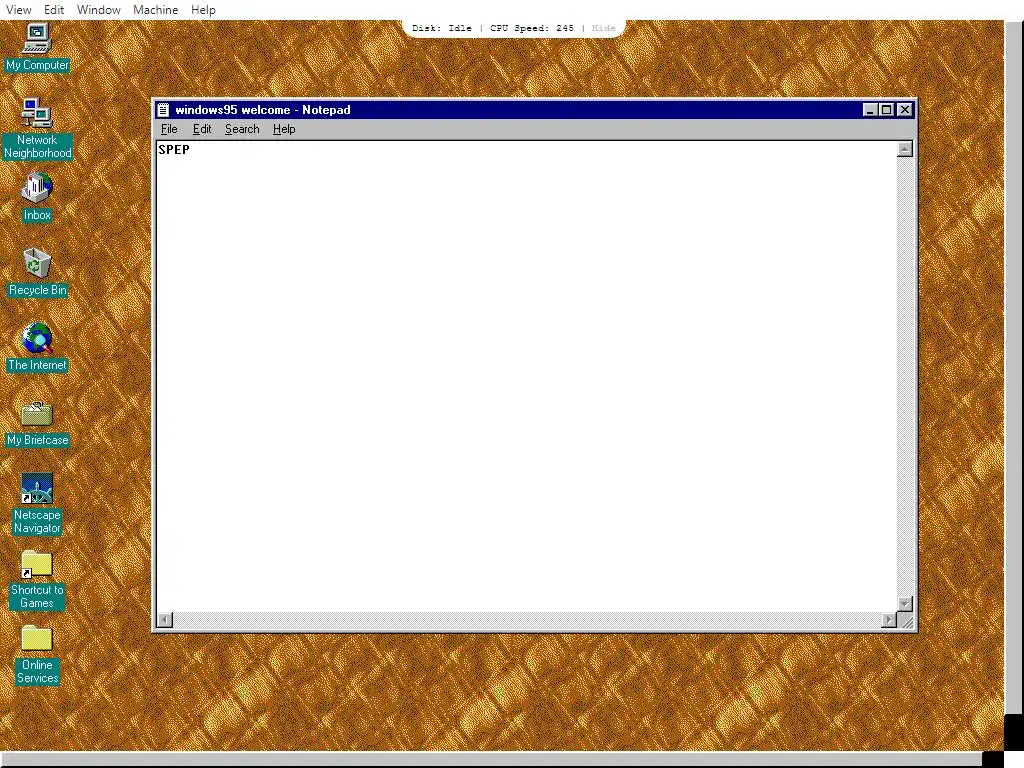Screen dimensions: 1024x768
Task: Maximize the Notepad window
Action: (x=886, y=110)
